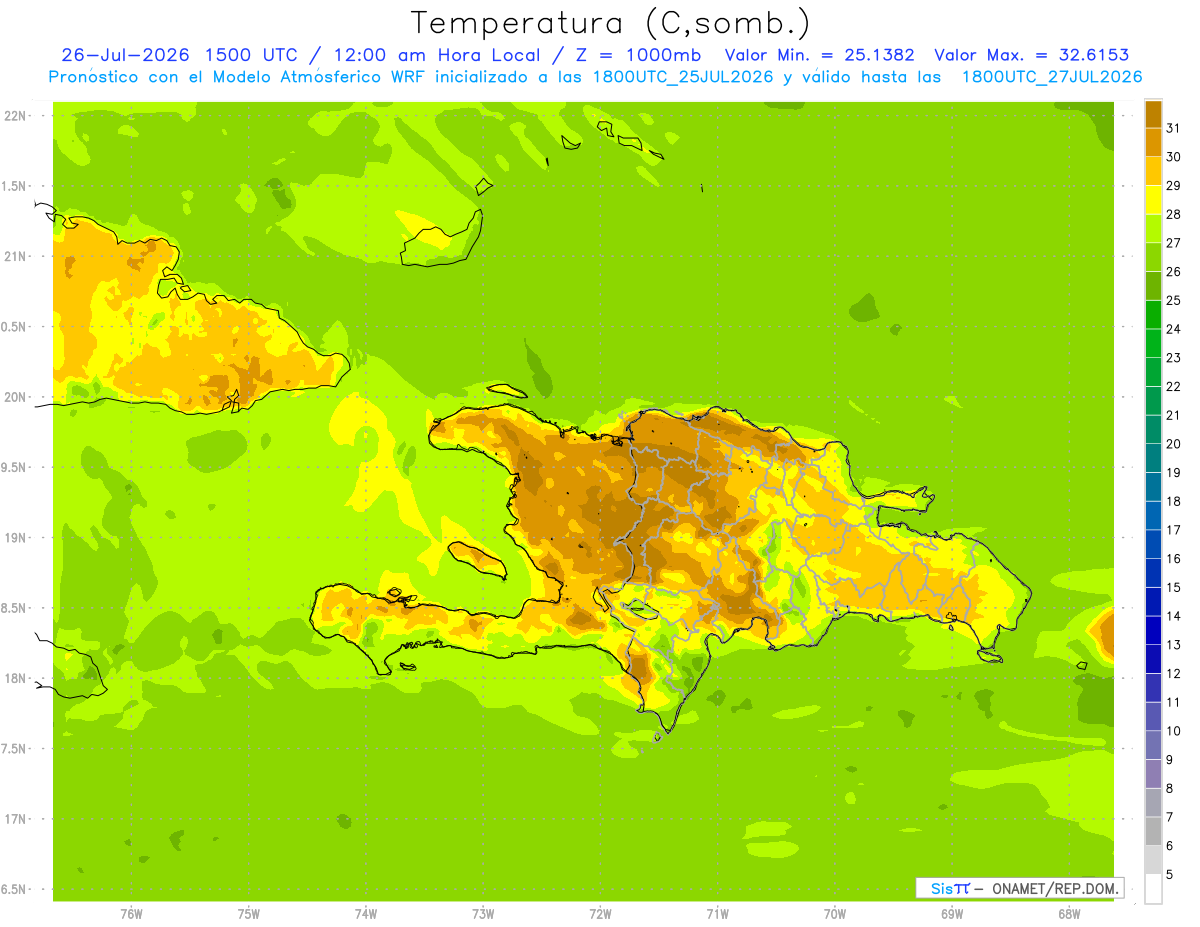Pick the legend swatch between 29 and 30
Screen dimensions: 1200x927
coord(1153,171)
